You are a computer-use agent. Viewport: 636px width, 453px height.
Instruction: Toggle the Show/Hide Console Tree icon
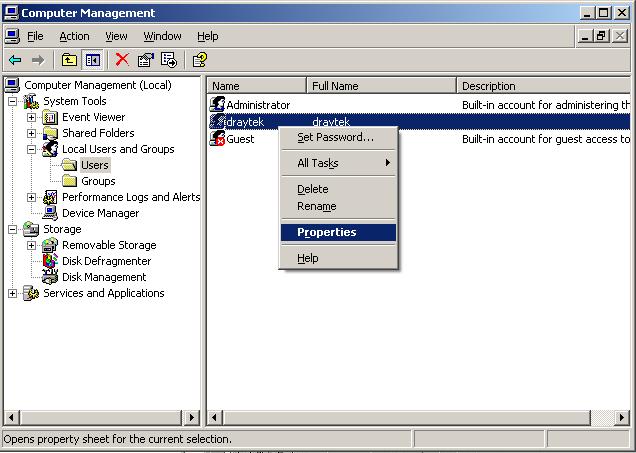click(x=92, y=60)
